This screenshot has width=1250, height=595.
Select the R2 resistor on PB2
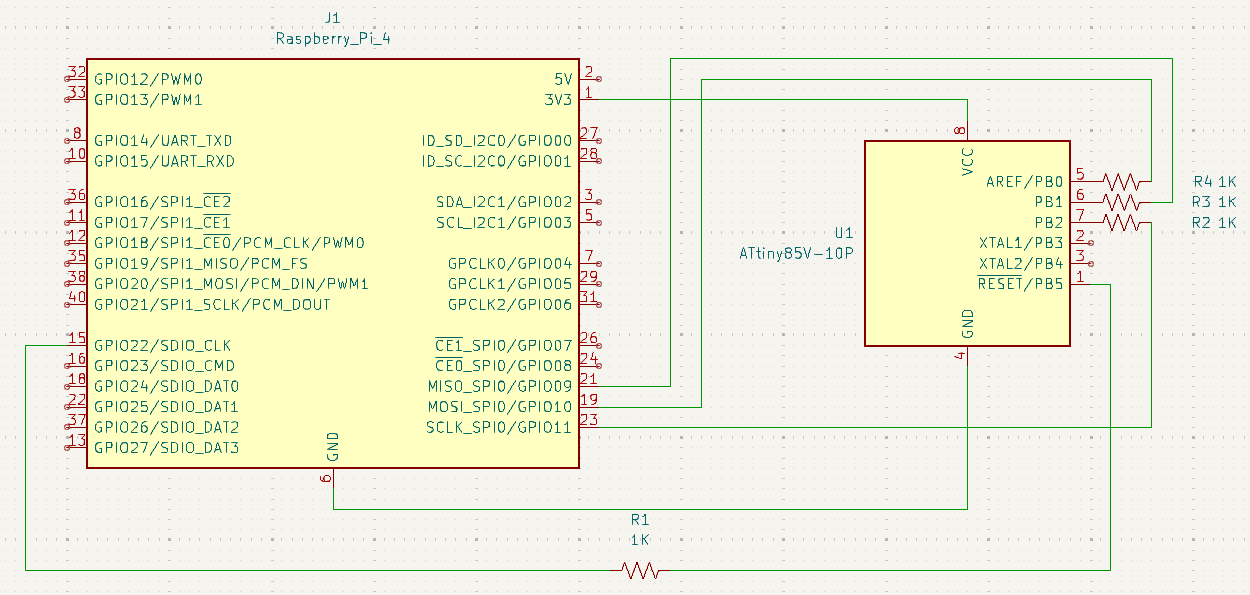1122,222
